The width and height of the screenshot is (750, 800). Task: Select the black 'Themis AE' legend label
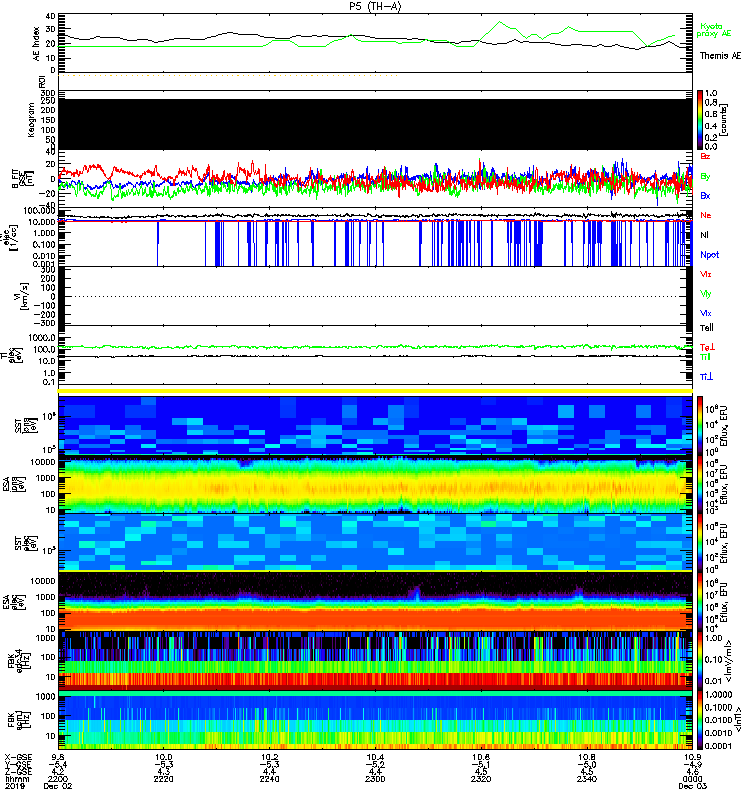click(720, 56)
